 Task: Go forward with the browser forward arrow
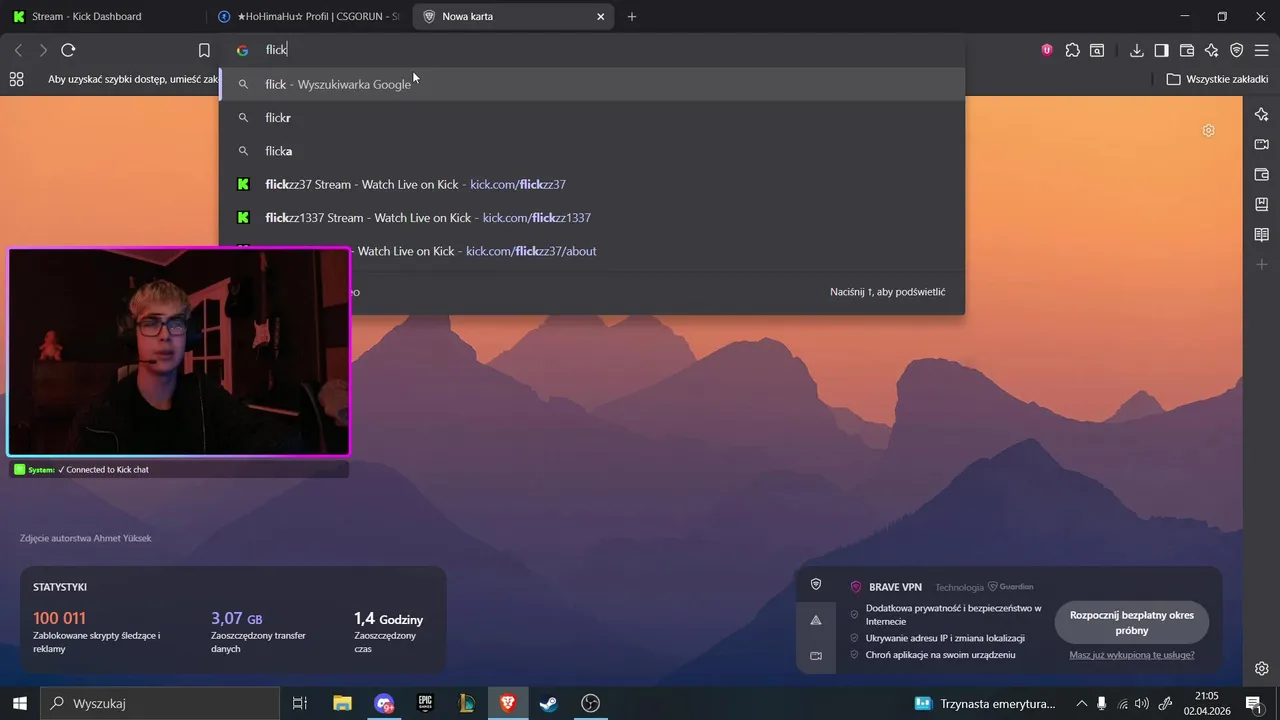click(43, 50)
